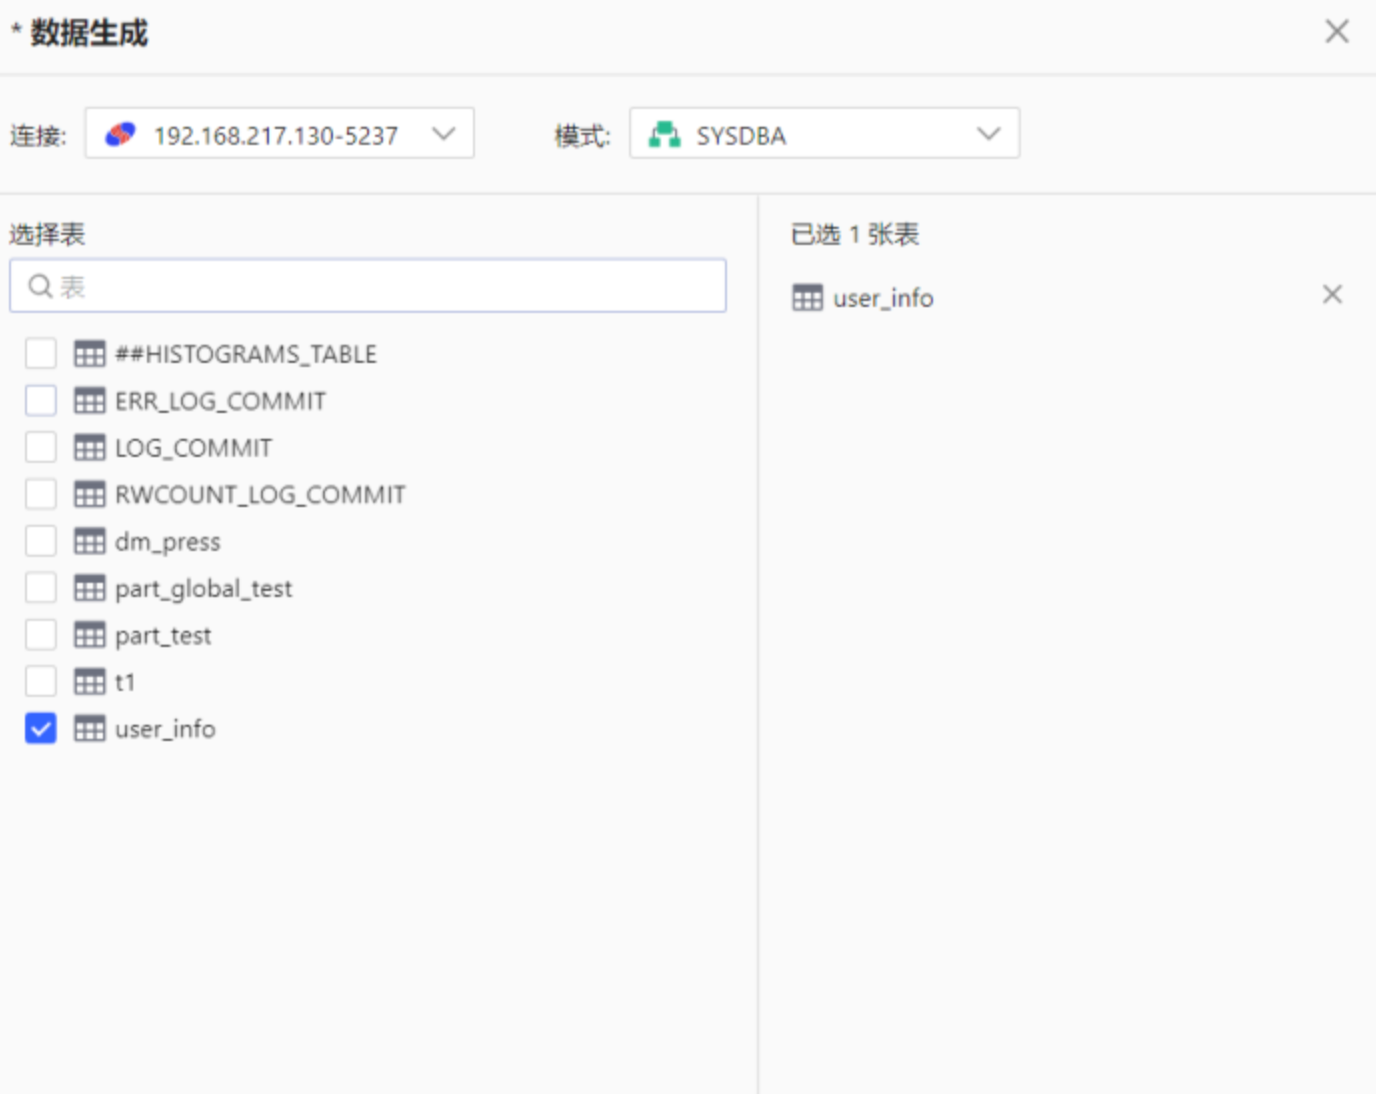Click the 已选 1 张表 heading
Viewport: 1376px width, 1094px height.
point(855,234)
